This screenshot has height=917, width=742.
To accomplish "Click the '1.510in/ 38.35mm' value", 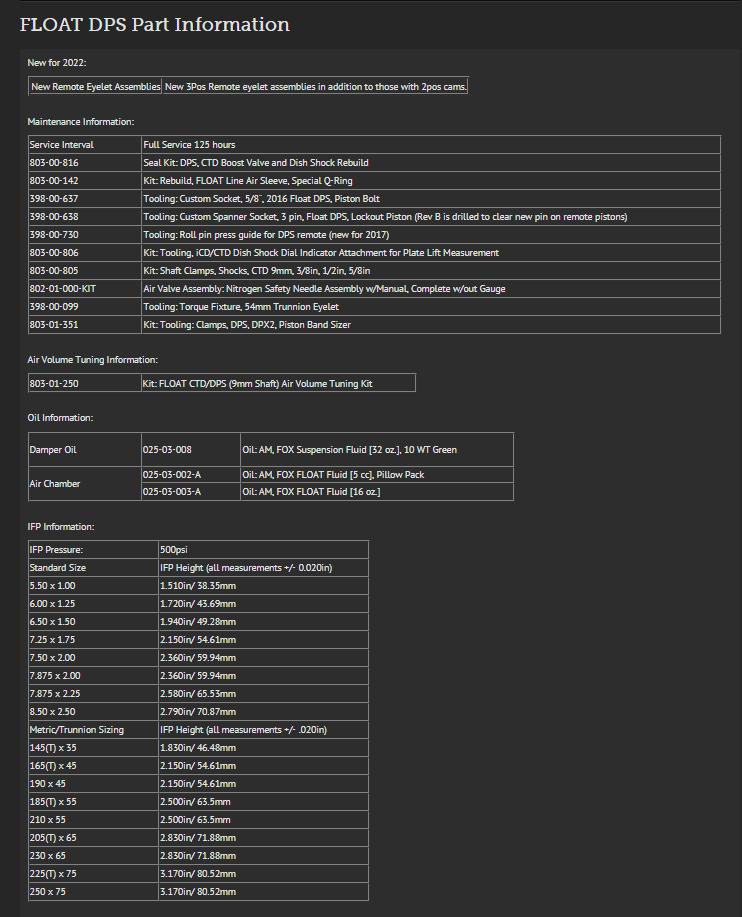I will 198,586.
